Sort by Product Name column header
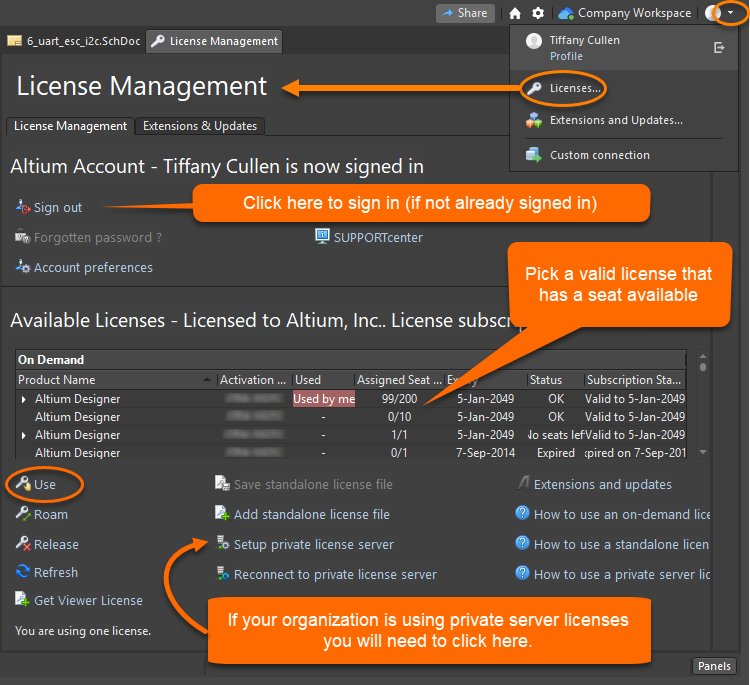Screen dimensions: 750x685 click(115, 380)
